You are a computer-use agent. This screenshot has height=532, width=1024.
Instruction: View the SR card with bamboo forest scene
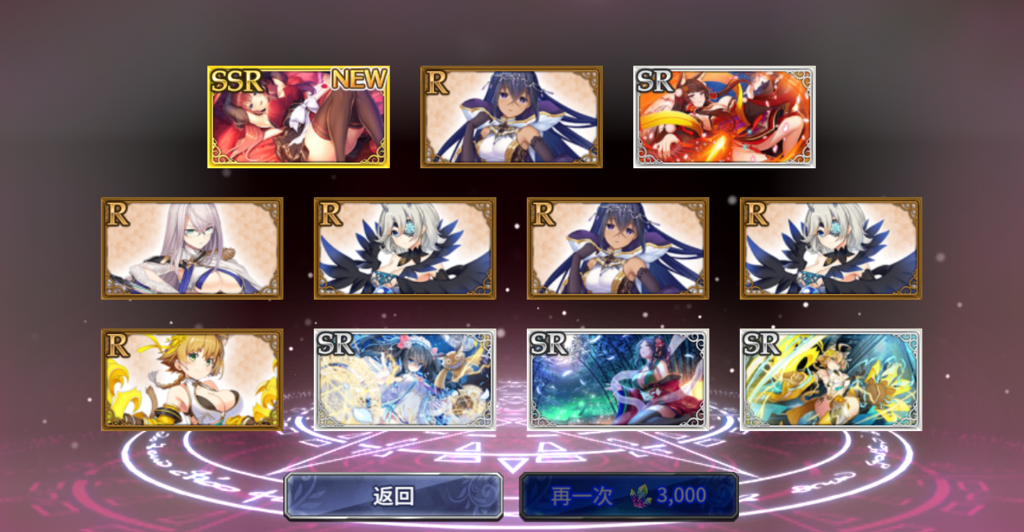point(618,380)
